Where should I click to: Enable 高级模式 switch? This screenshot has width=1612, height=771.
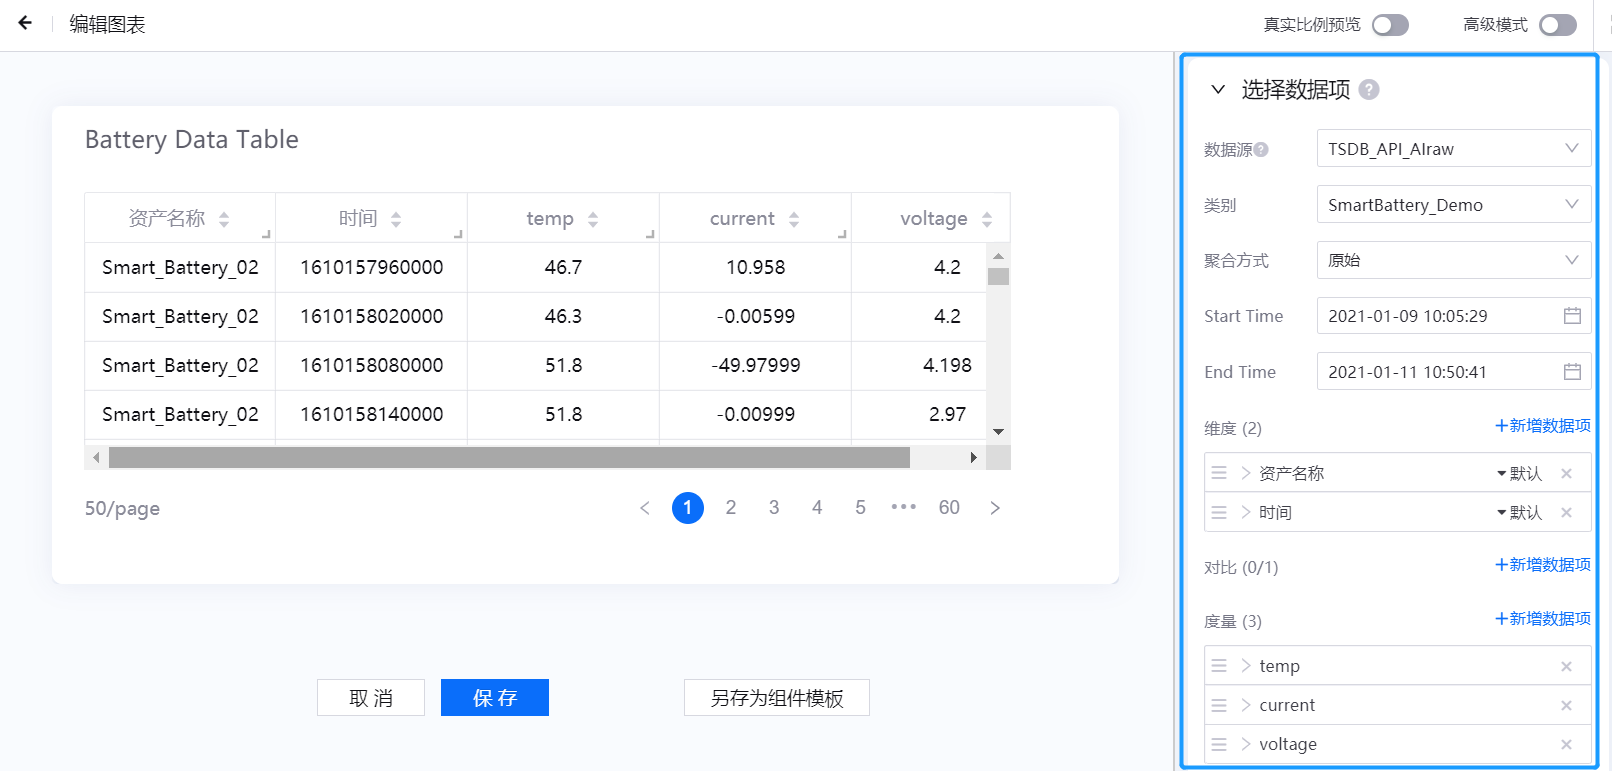1557,25
